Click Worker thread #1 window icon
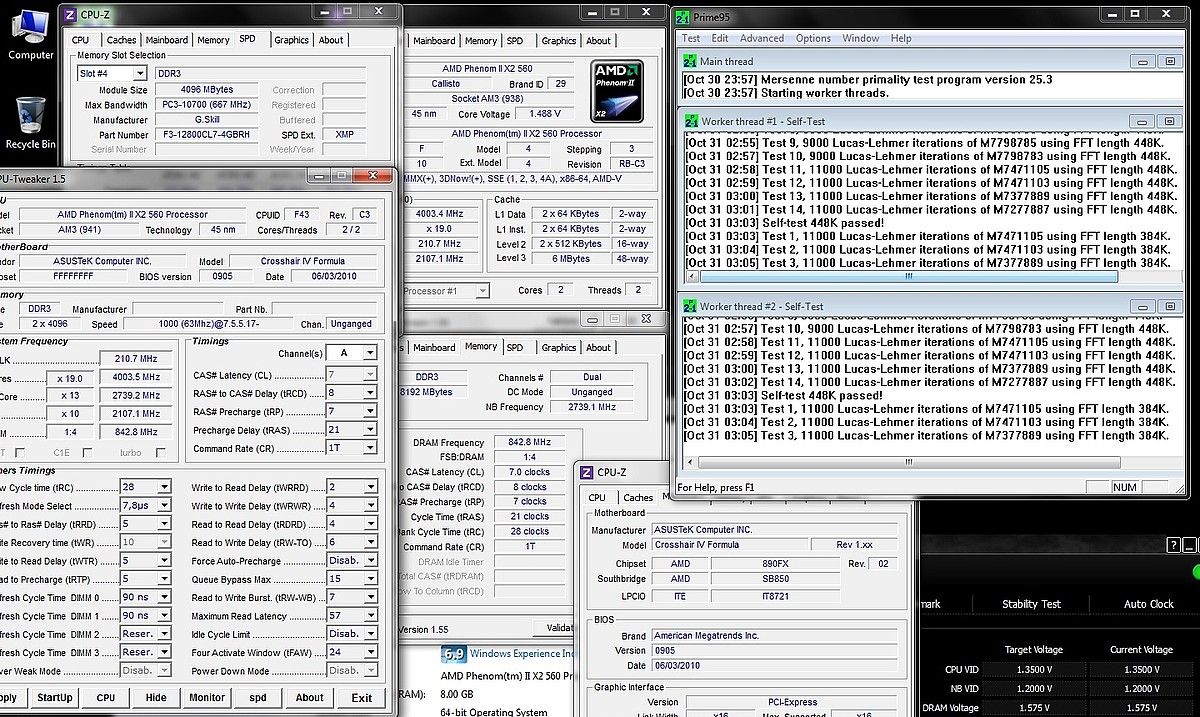Viewport: 1200px width, 717px height. (x=691, y=121)
